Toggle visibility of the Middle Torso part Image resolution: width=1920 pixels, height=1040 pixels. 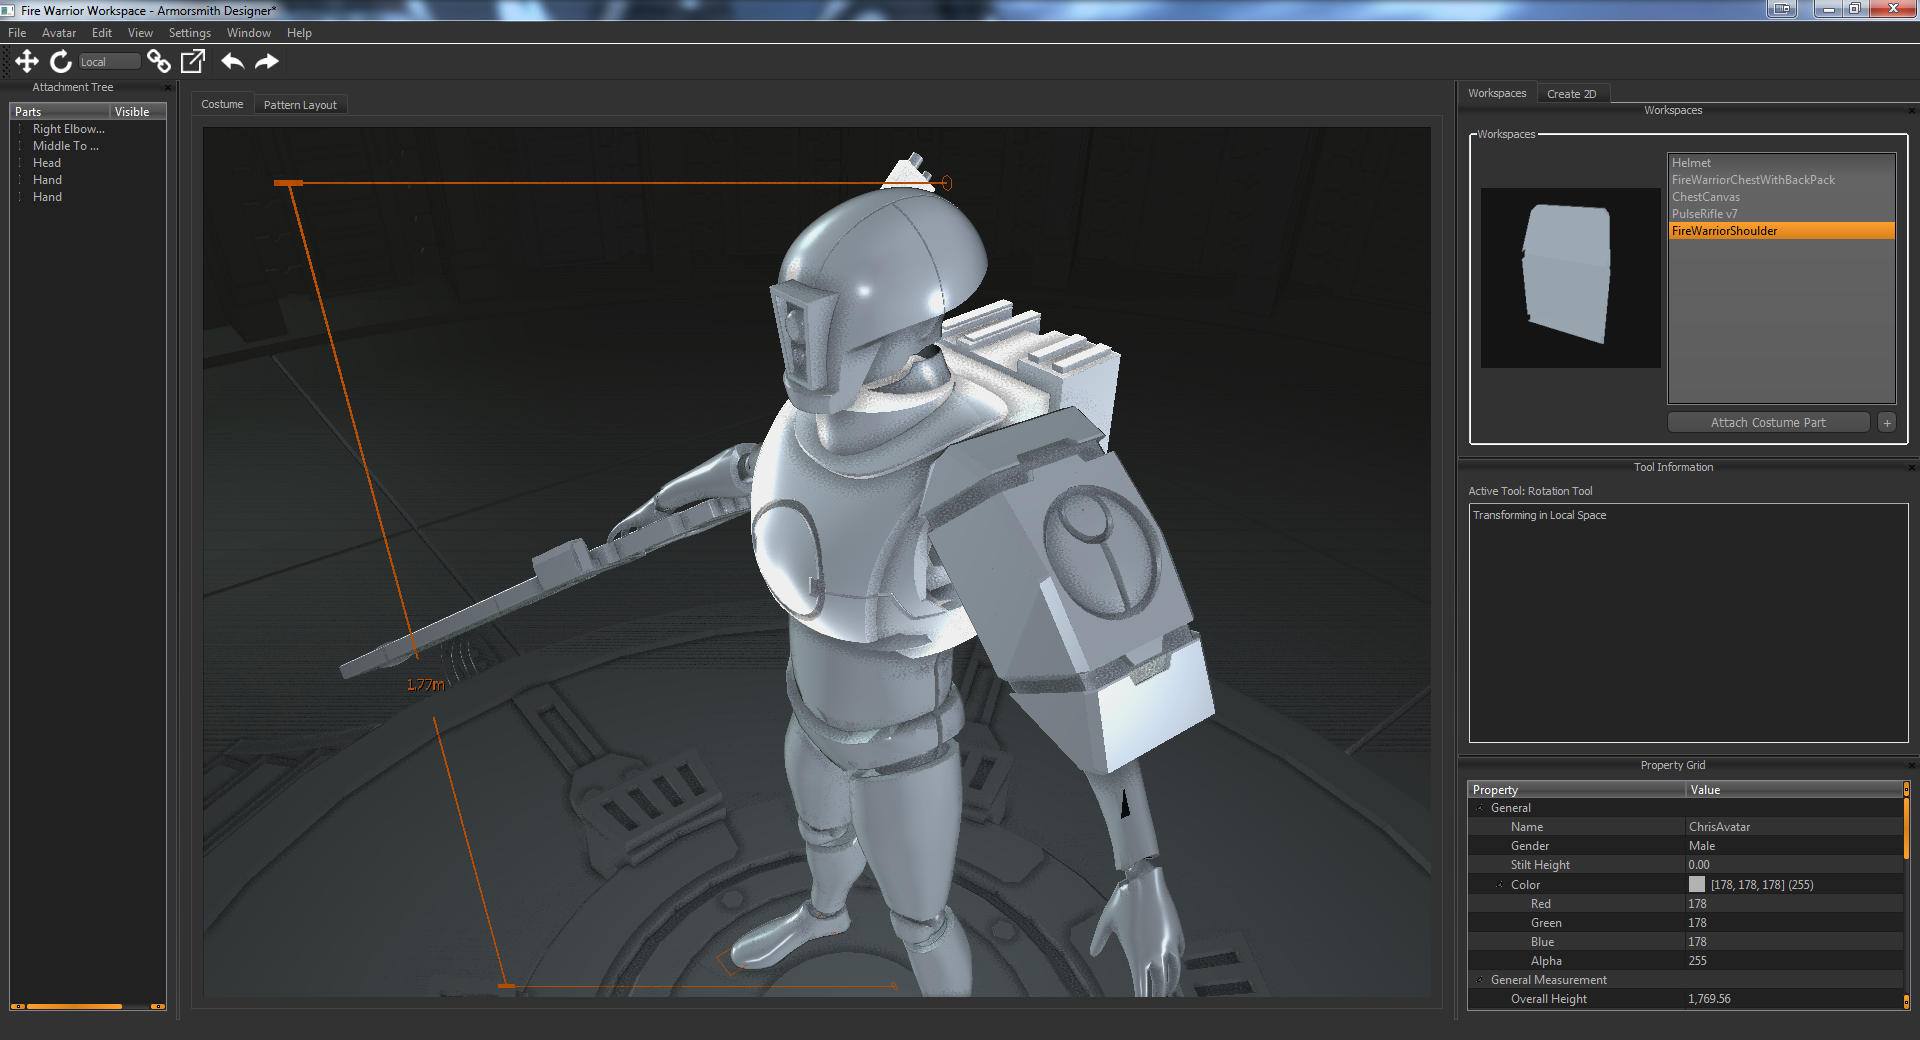click(x=135, y=145)
